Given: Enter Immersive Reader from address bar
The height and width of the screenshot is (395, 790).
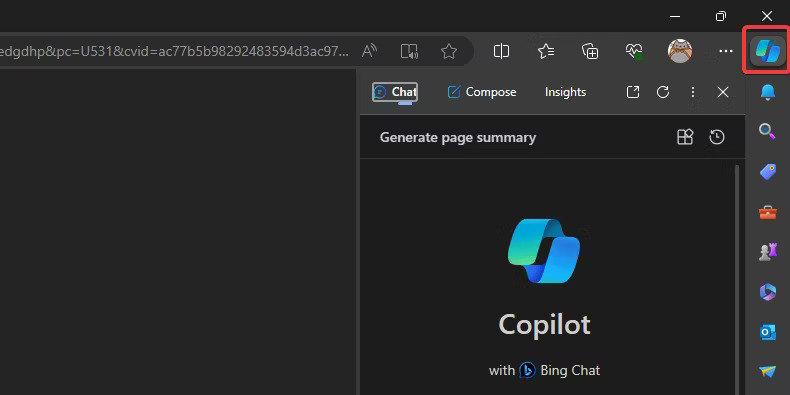Looking at the screenshot, I should (409, 51).
